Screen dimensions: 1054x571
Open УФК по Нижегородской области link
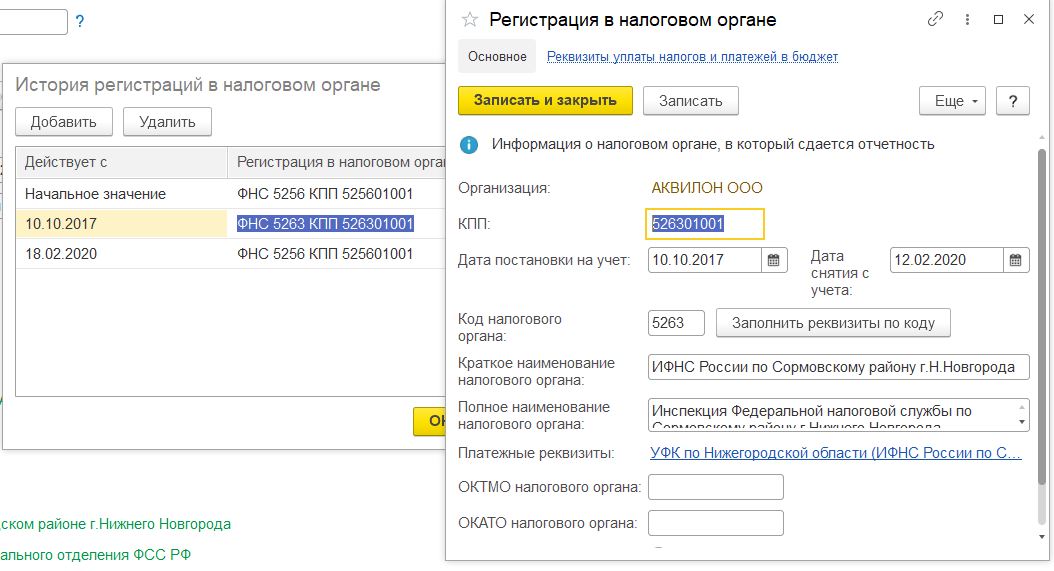[x=835, y=453]
